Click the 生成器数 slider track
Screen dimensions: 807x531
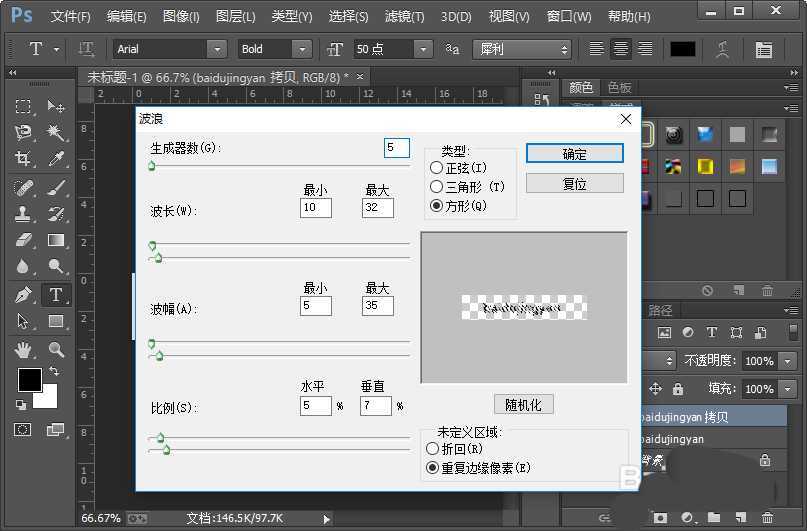(x=280, y=165)
